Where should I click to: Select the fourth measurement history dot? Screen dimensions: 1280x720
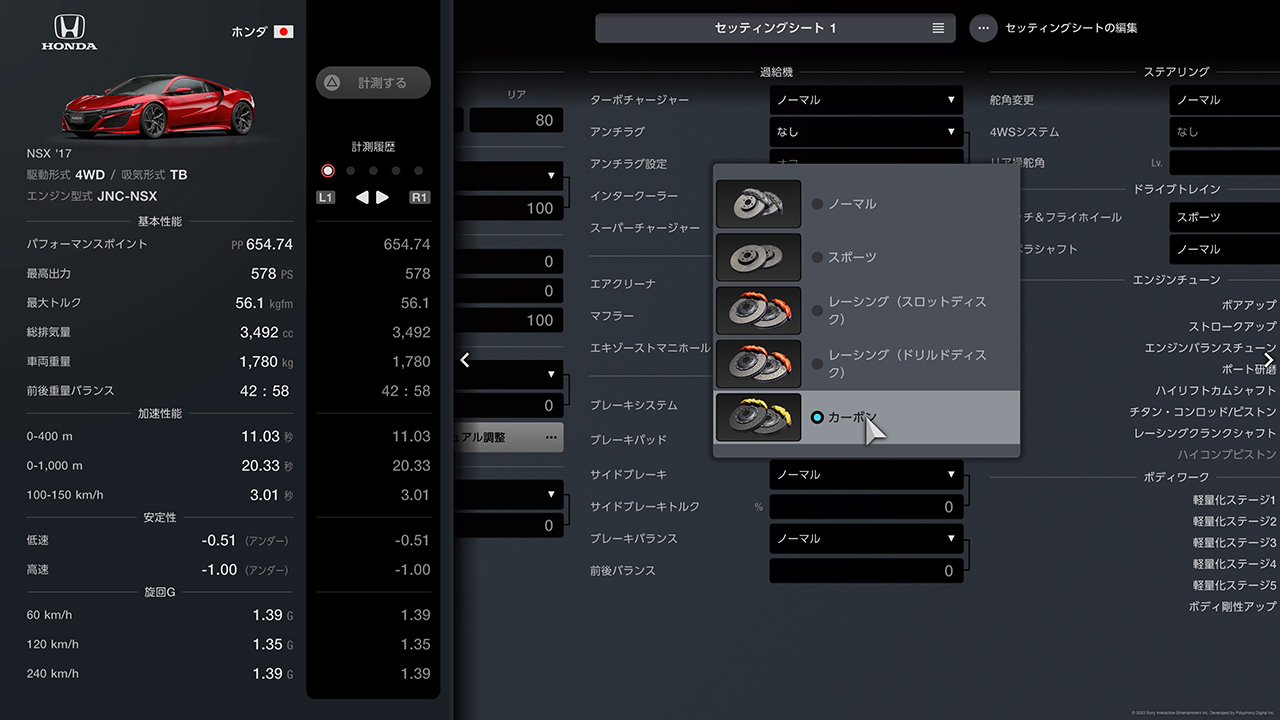396,171
